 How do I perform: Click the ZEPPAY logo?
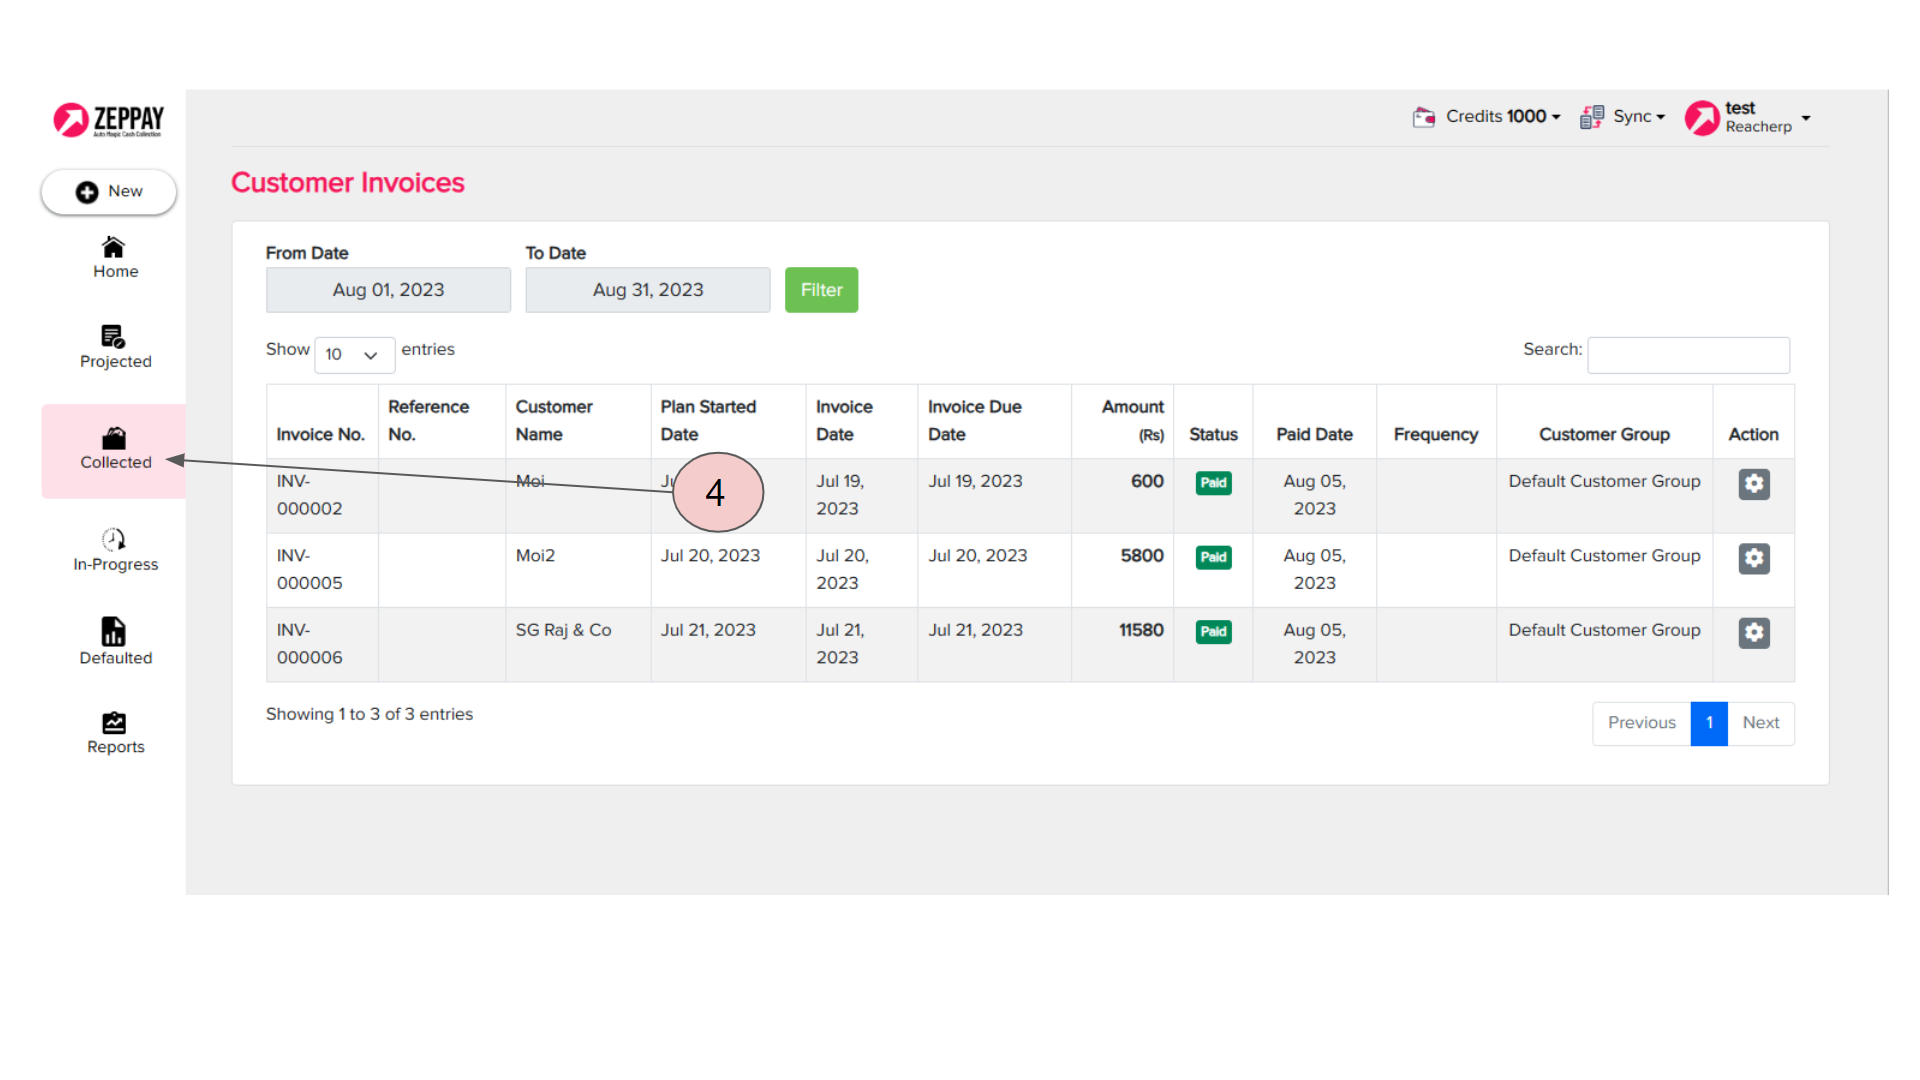[x=109, y=120]
